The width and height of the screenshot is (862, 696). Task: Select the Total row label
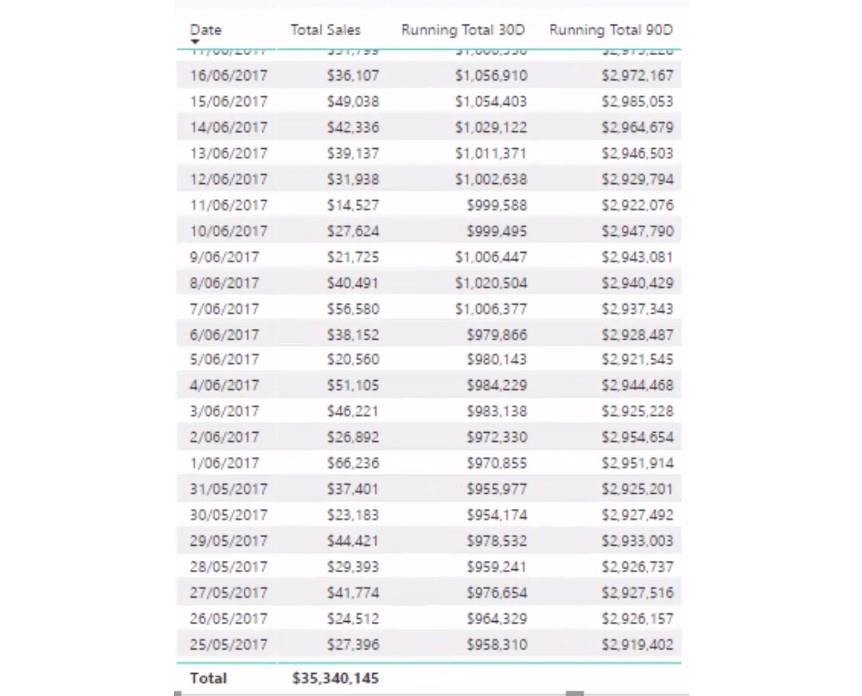pos(208,678)
